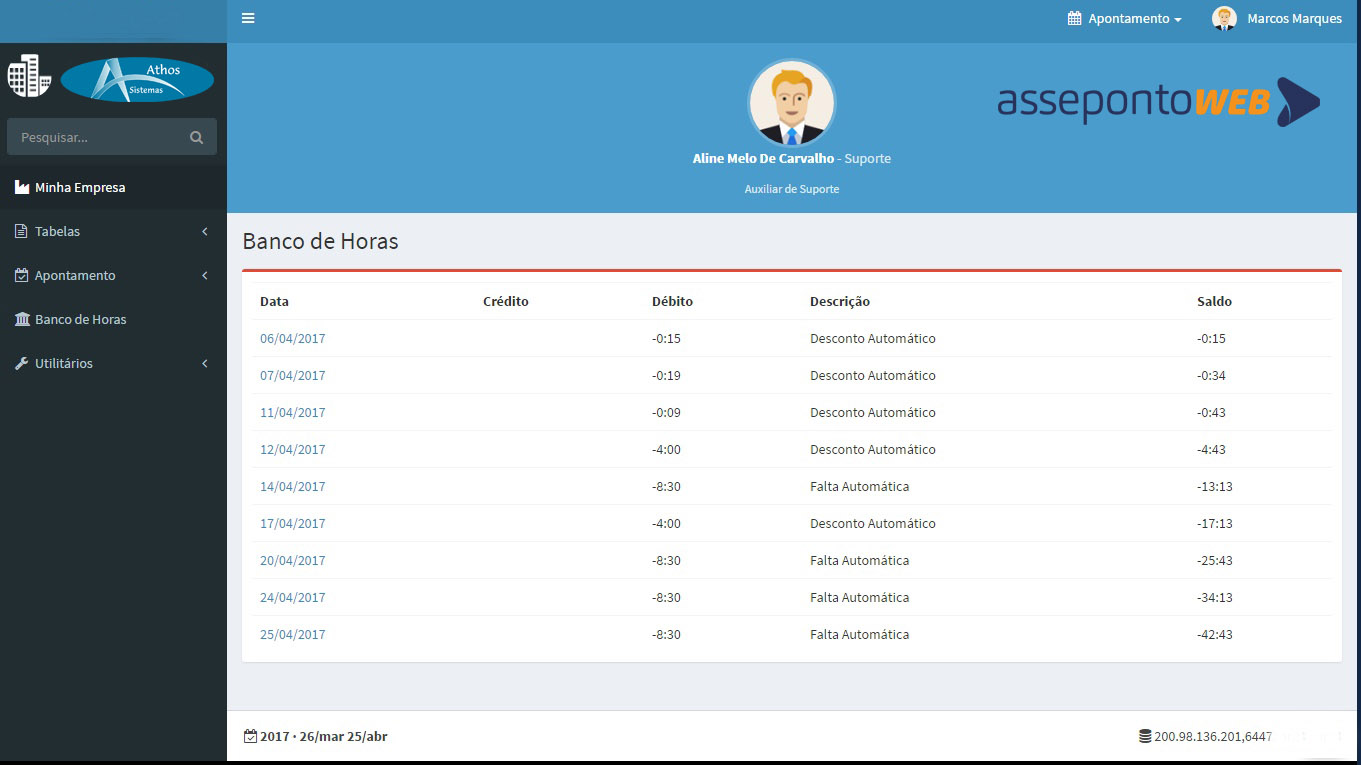The image size is (1361, 765).
Task: Click the search magnifier icon
Action: (x=196, y=137)
